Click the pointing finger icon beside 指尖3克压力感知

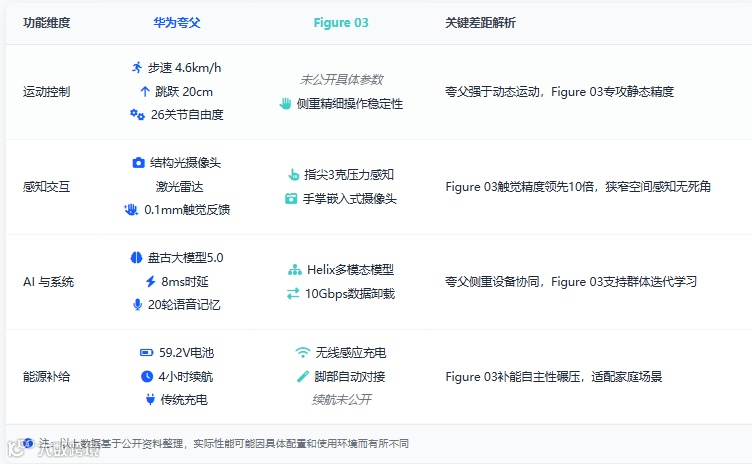tap(294, 175)
